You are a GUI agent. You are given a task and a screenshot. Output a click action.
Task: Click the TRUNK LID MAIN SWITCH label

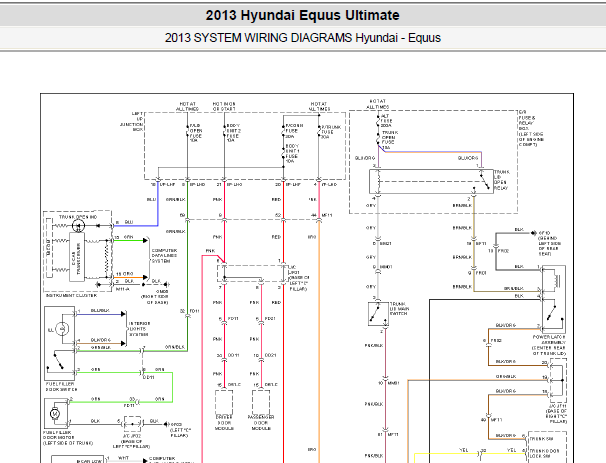[x=399, y=309]
